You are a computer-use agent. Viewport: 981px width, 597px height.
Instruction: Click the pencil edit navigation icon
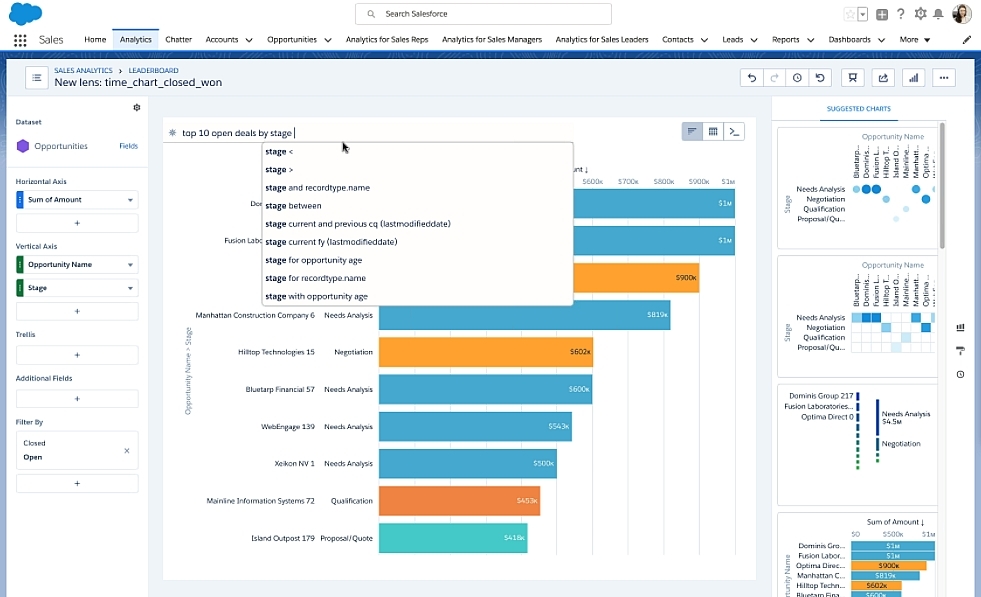tap(967, 39)
